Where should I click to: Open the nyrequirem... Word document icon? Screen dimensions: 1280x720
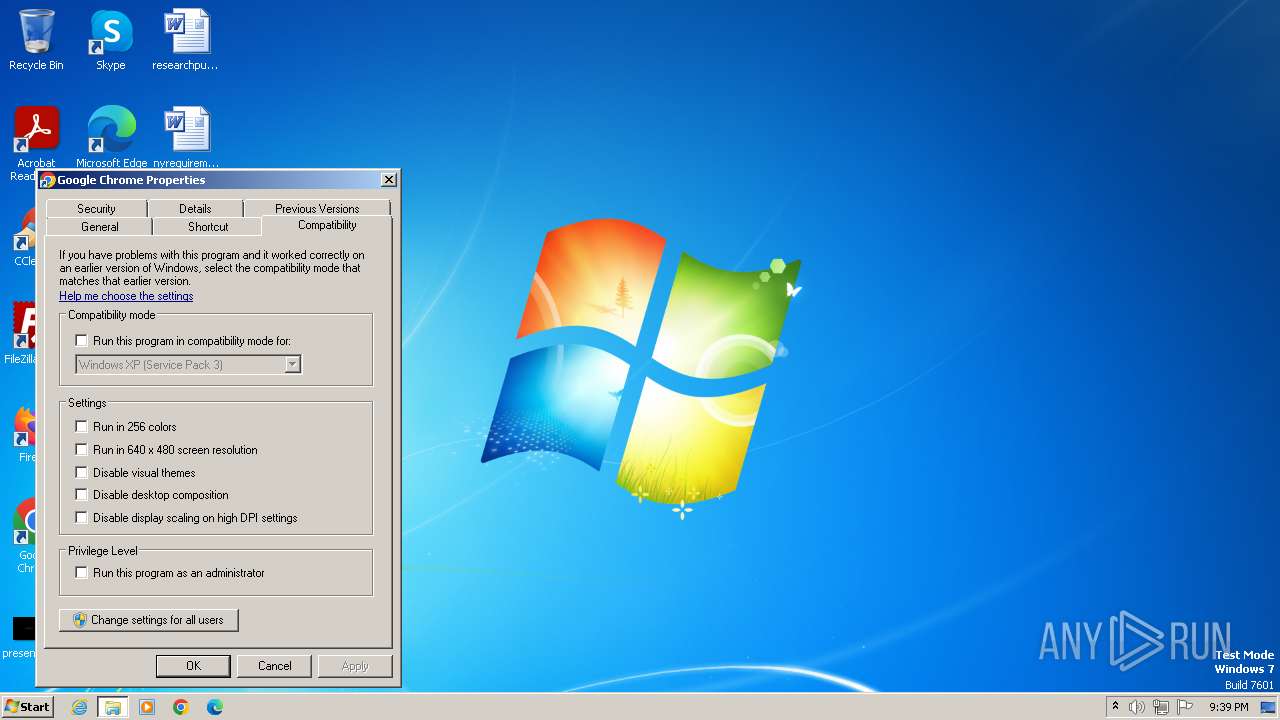(186, 138)
